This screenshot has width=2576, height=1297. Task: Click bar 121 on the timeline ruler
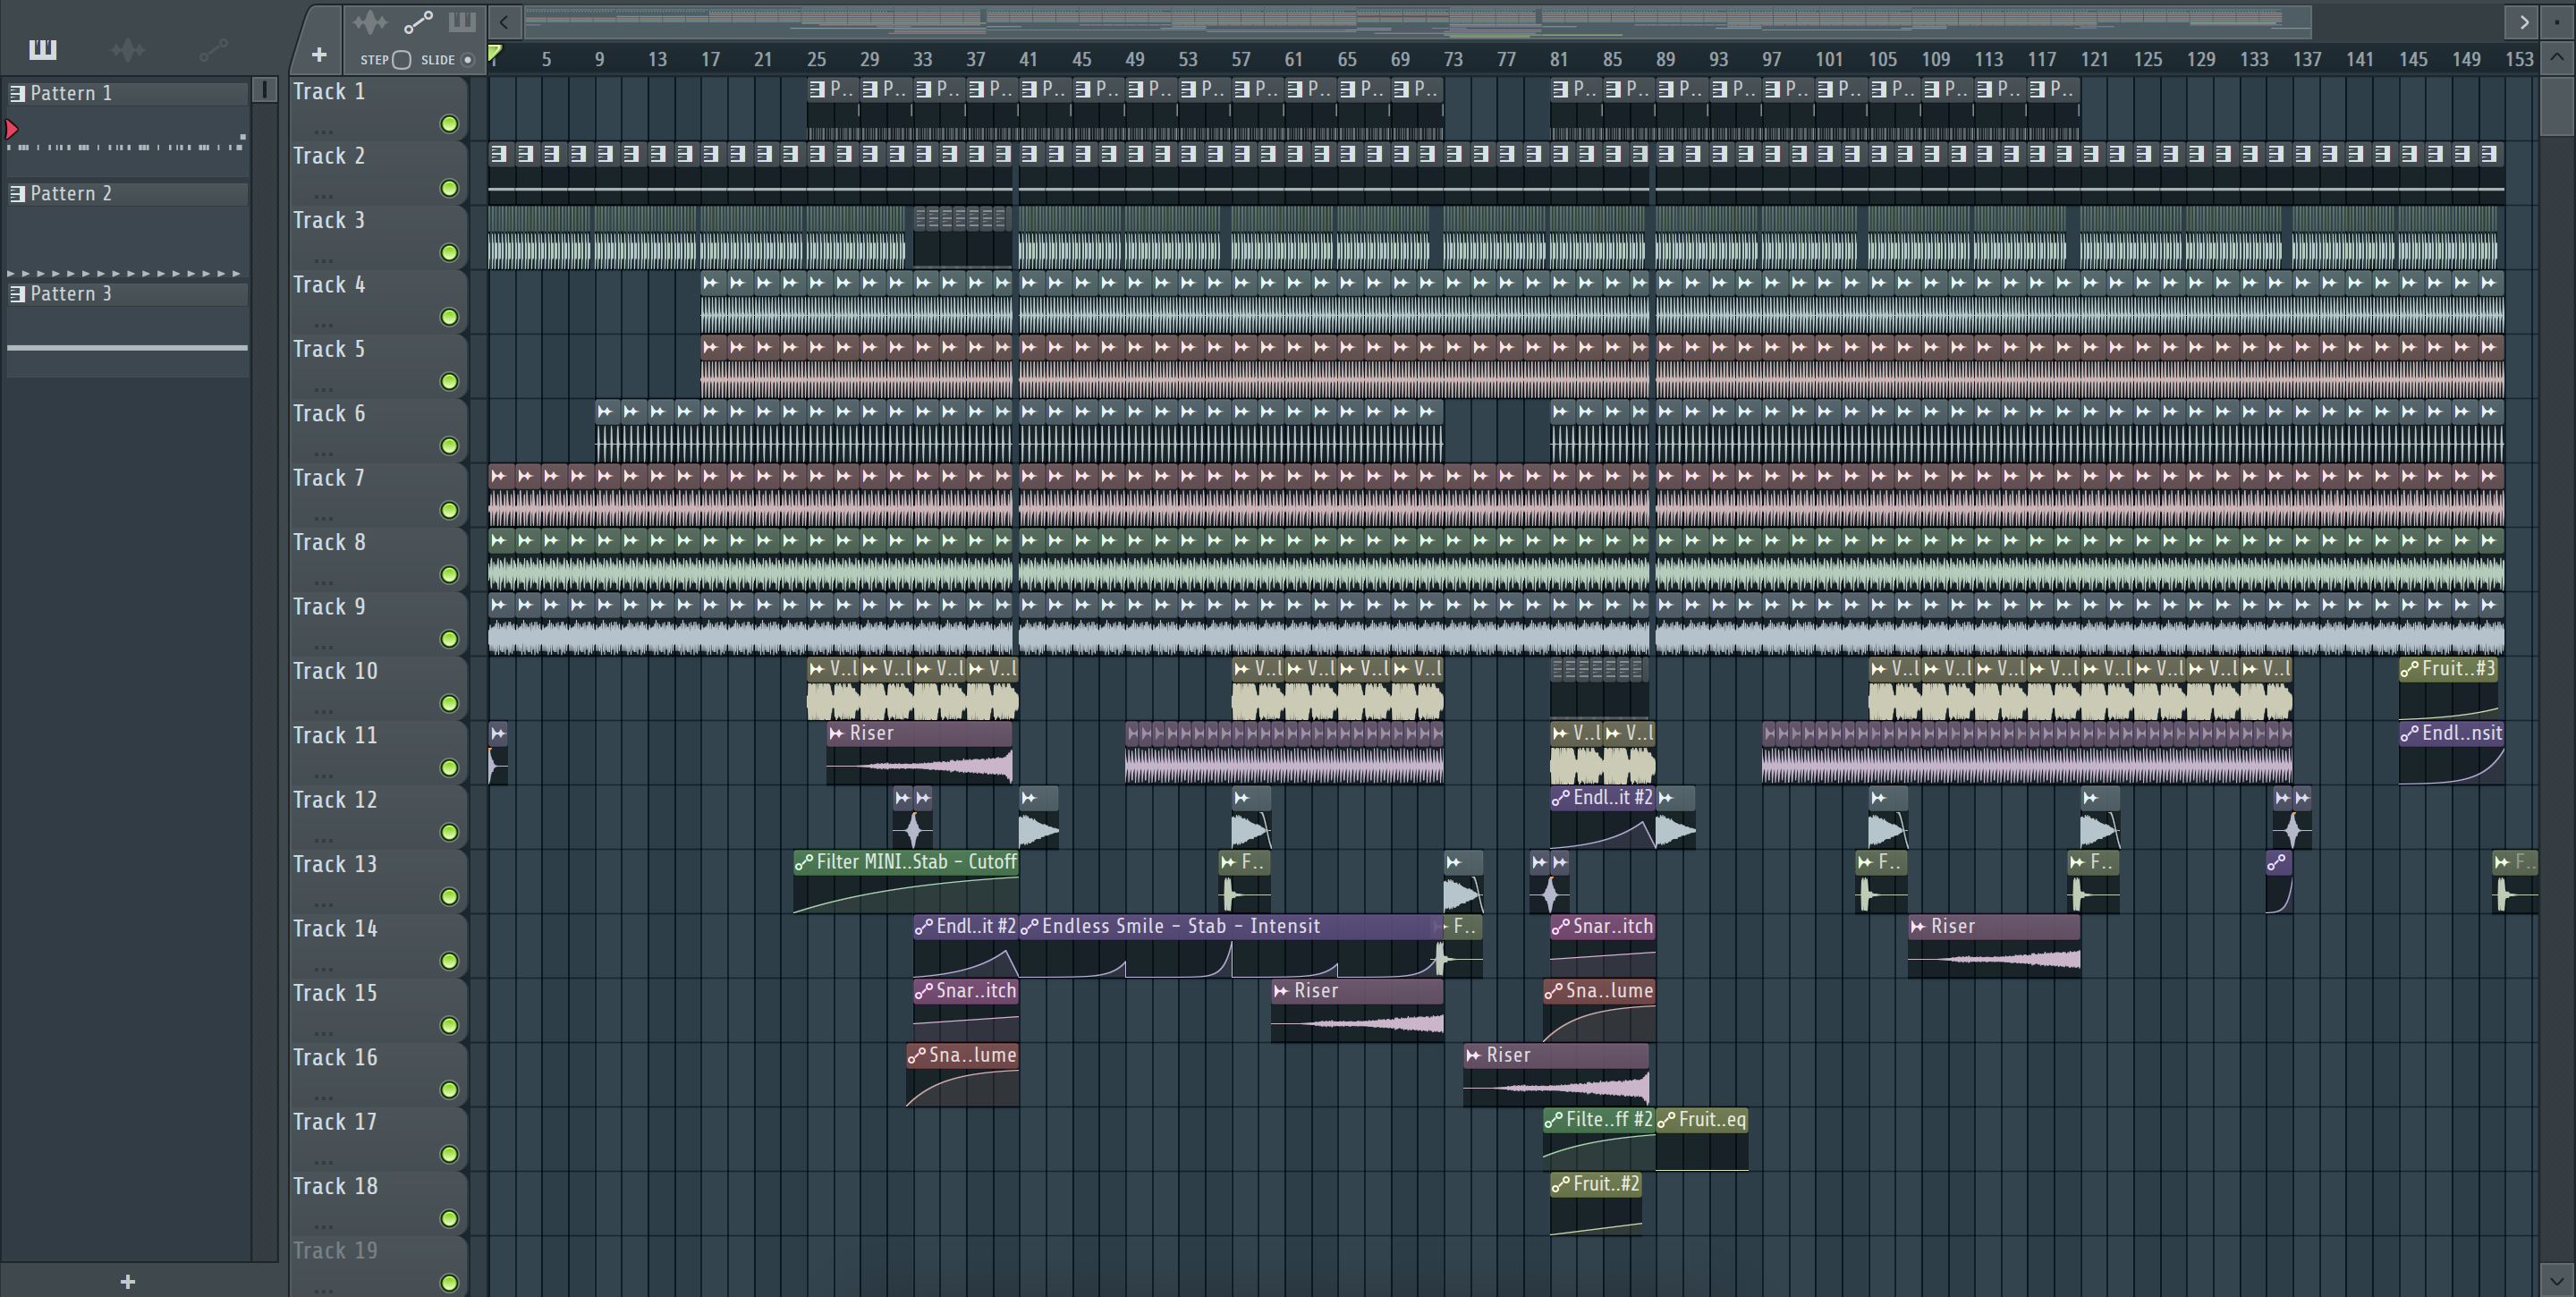2094,59
